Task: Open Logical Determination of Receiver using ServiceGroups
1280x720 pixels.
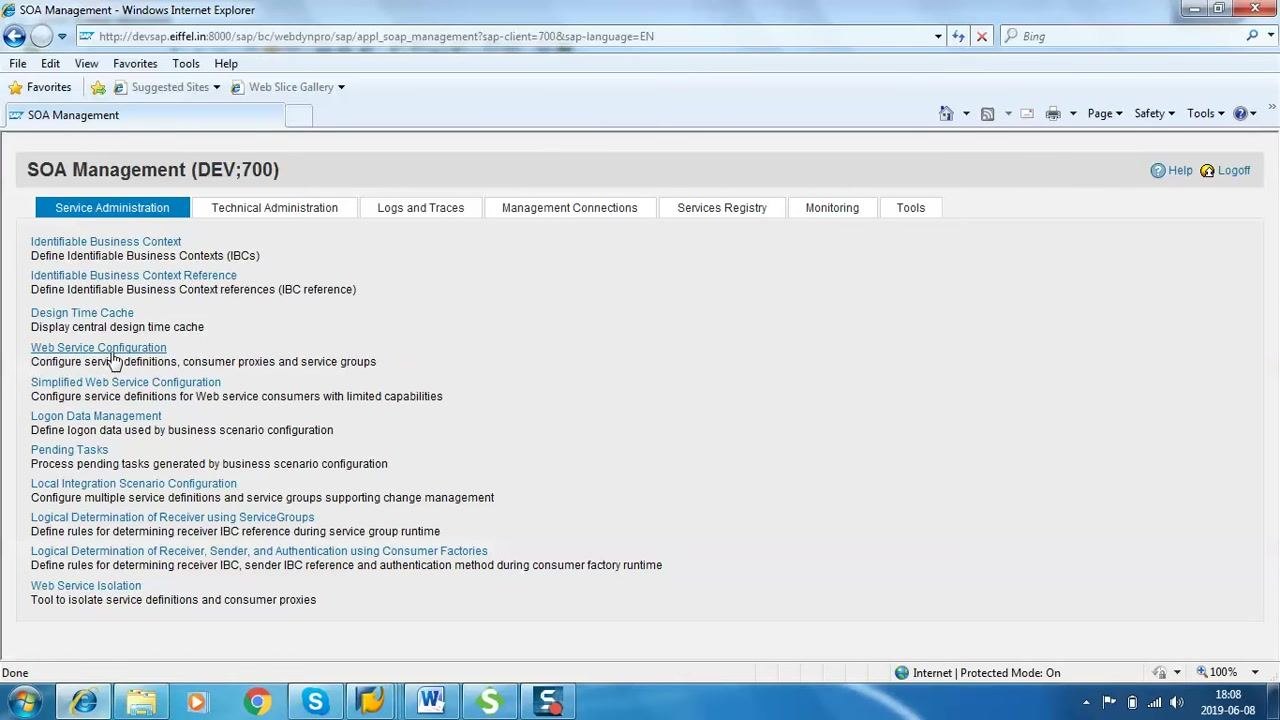Action: 172,517
